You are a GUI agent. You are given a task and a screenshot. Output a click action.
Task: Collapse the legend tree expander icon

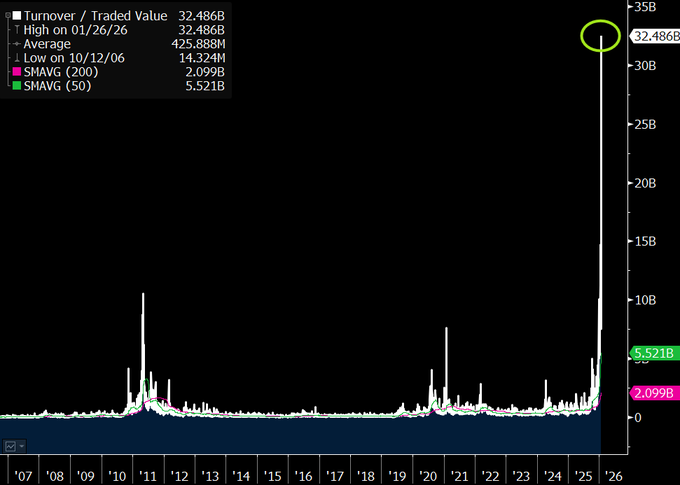(x=7, y=16)
